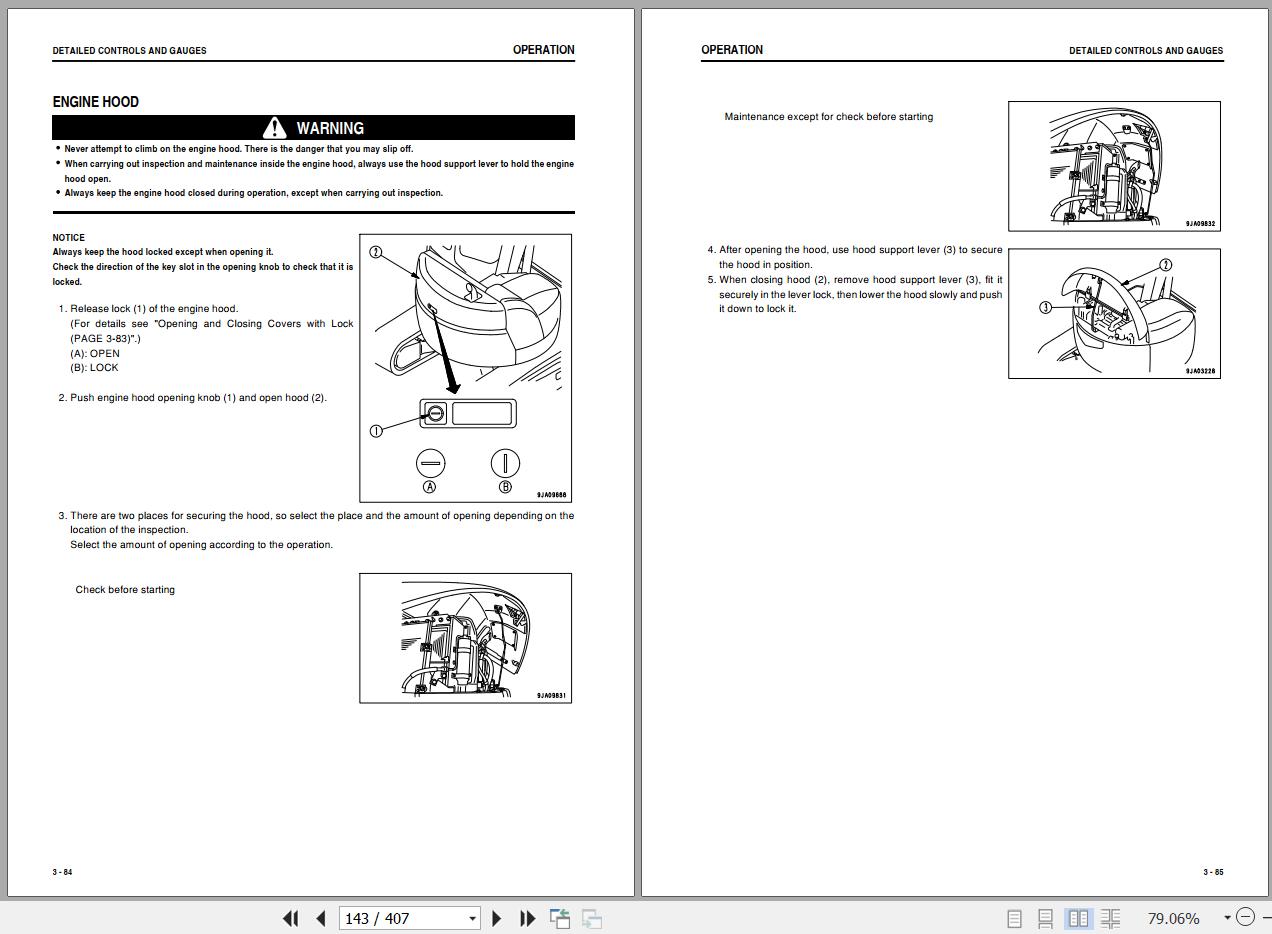1272x934 pixels.
Task: Click the "(B): LOCK" text
Action: point(94,368)
